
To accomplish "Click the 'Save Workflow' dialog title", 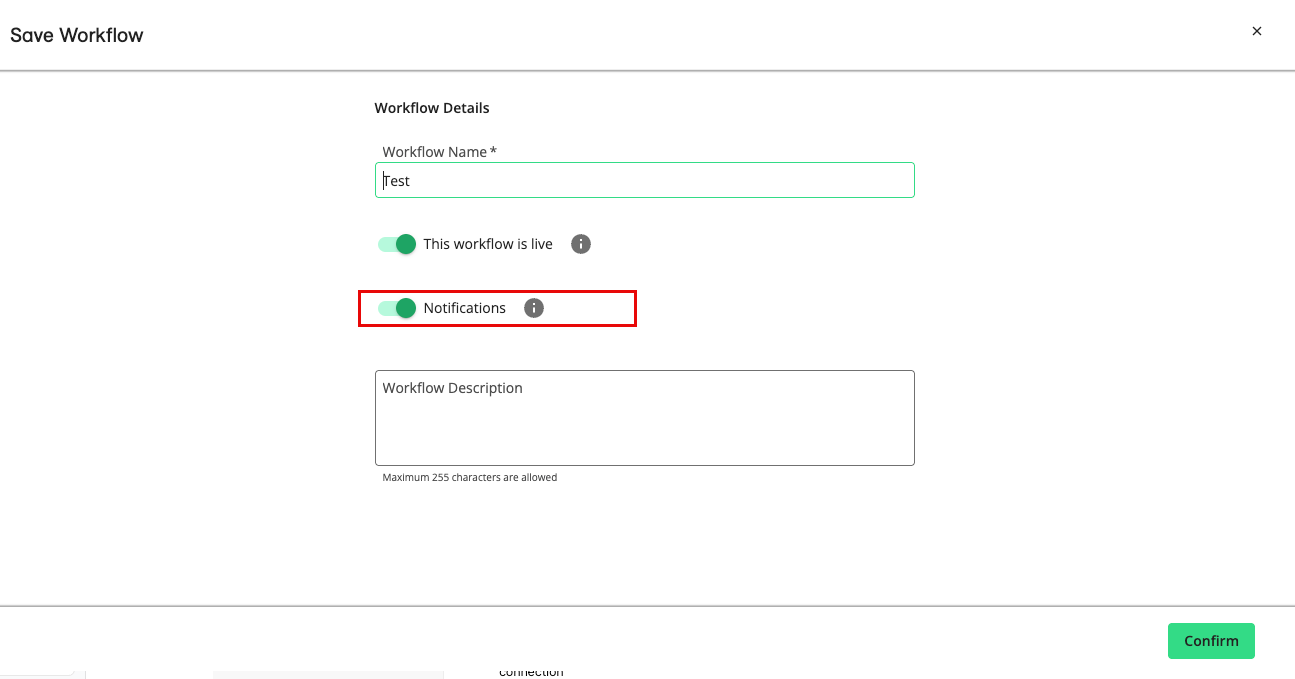I will [x=77, y=35].
